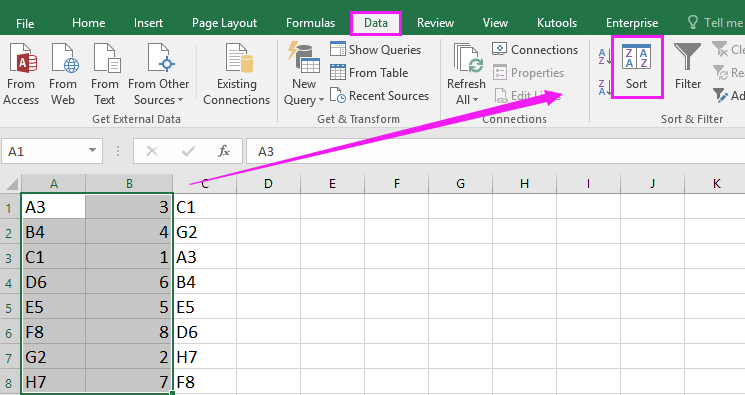
Task: Click the Connections button
Action: pyautogui.click(x=535, y=49)
